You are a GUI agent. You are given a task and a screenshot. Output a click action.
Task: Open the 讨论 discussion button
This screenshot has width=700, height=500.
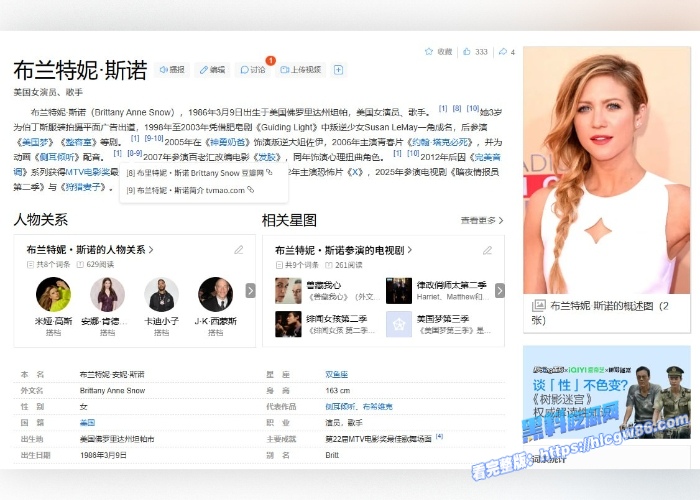[x=253, y=70]
